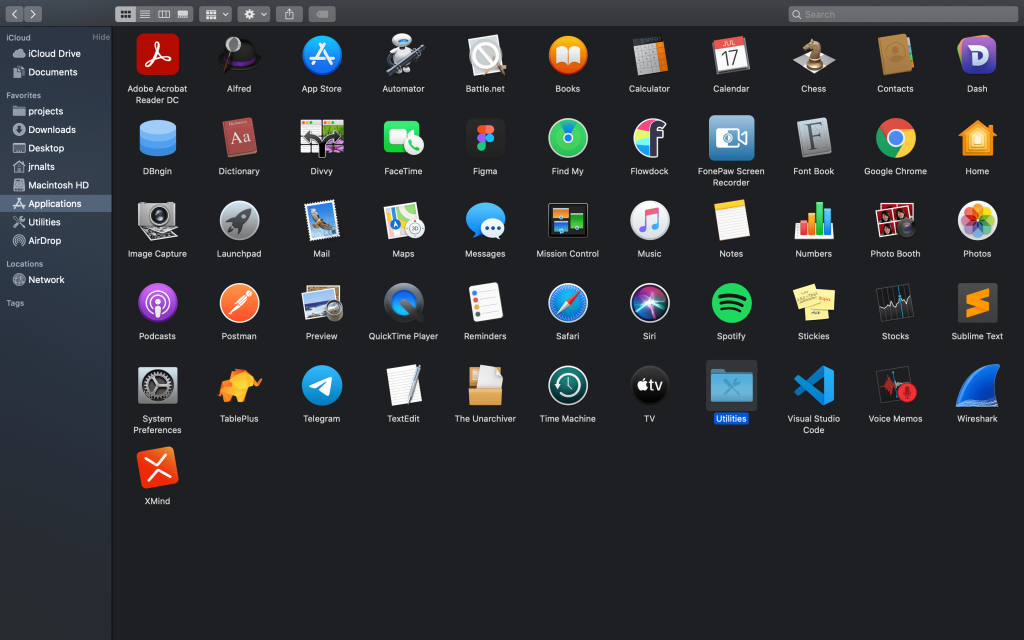
Task: Select the Automator robot icon
Action: click(404, 56)
